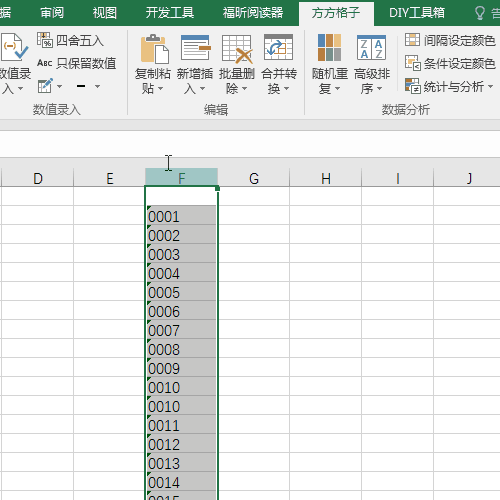Click the 间隔设定颜色 button label
Screen dimensions: 500x500
coord(460,41)
